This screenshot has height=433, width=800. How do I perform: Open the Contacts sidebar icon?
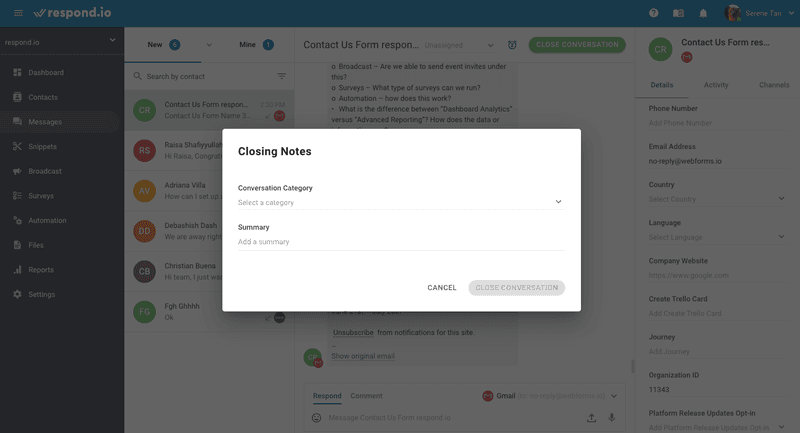pos(17,97)
